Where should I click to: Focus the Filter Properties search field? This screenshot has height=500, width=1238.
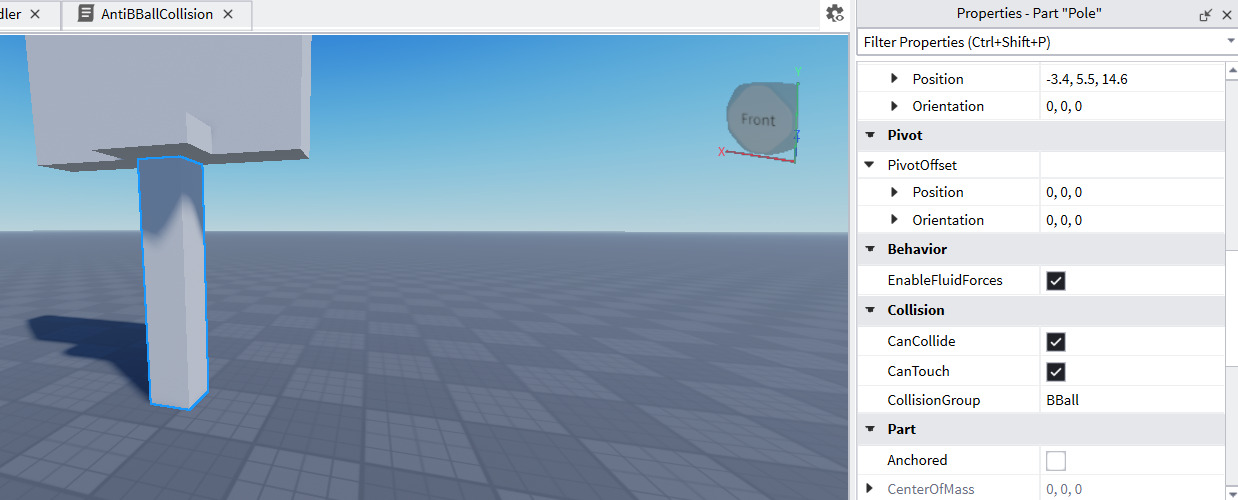click(x=1040, y=42)
